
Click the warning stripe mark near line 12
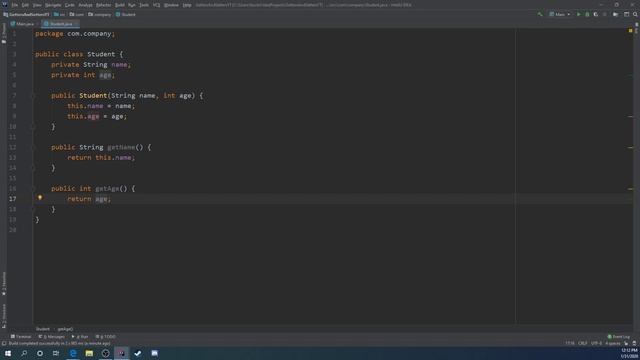point(630,147)
